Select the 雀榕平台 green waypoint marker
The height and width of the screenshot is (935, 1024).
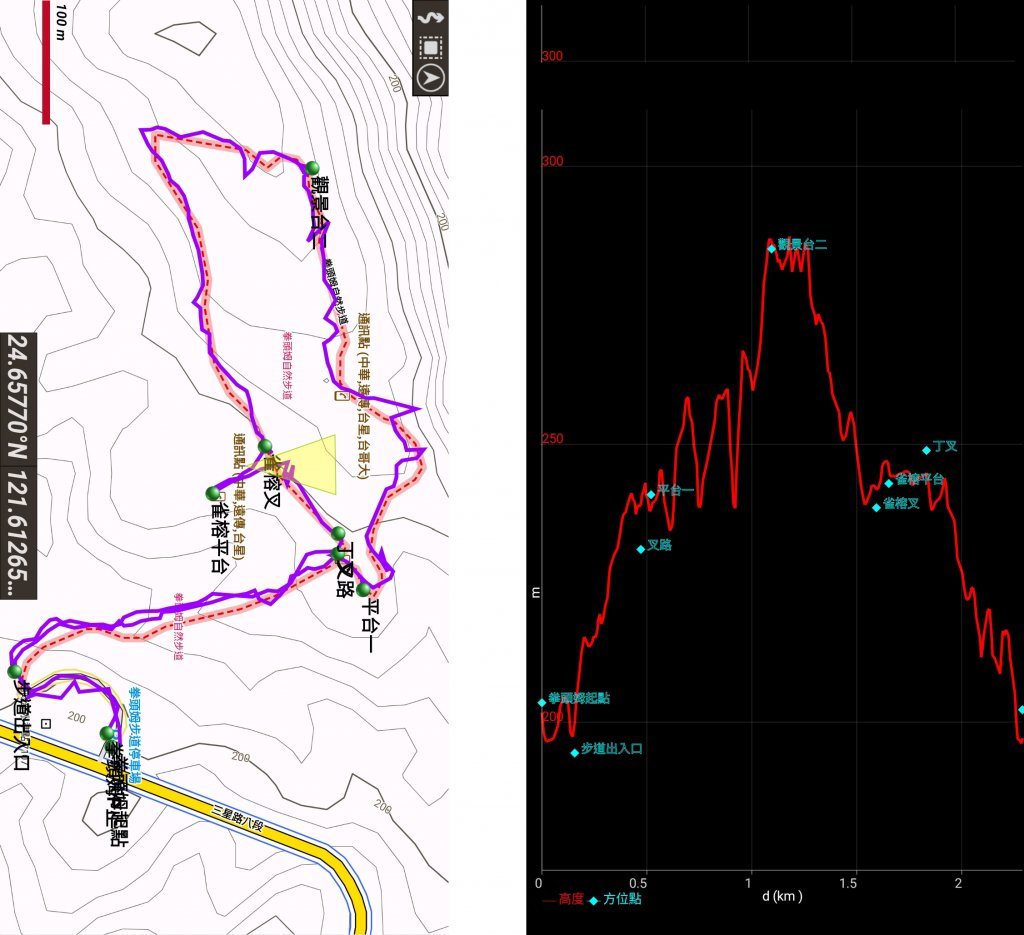[x=212, y=493]
